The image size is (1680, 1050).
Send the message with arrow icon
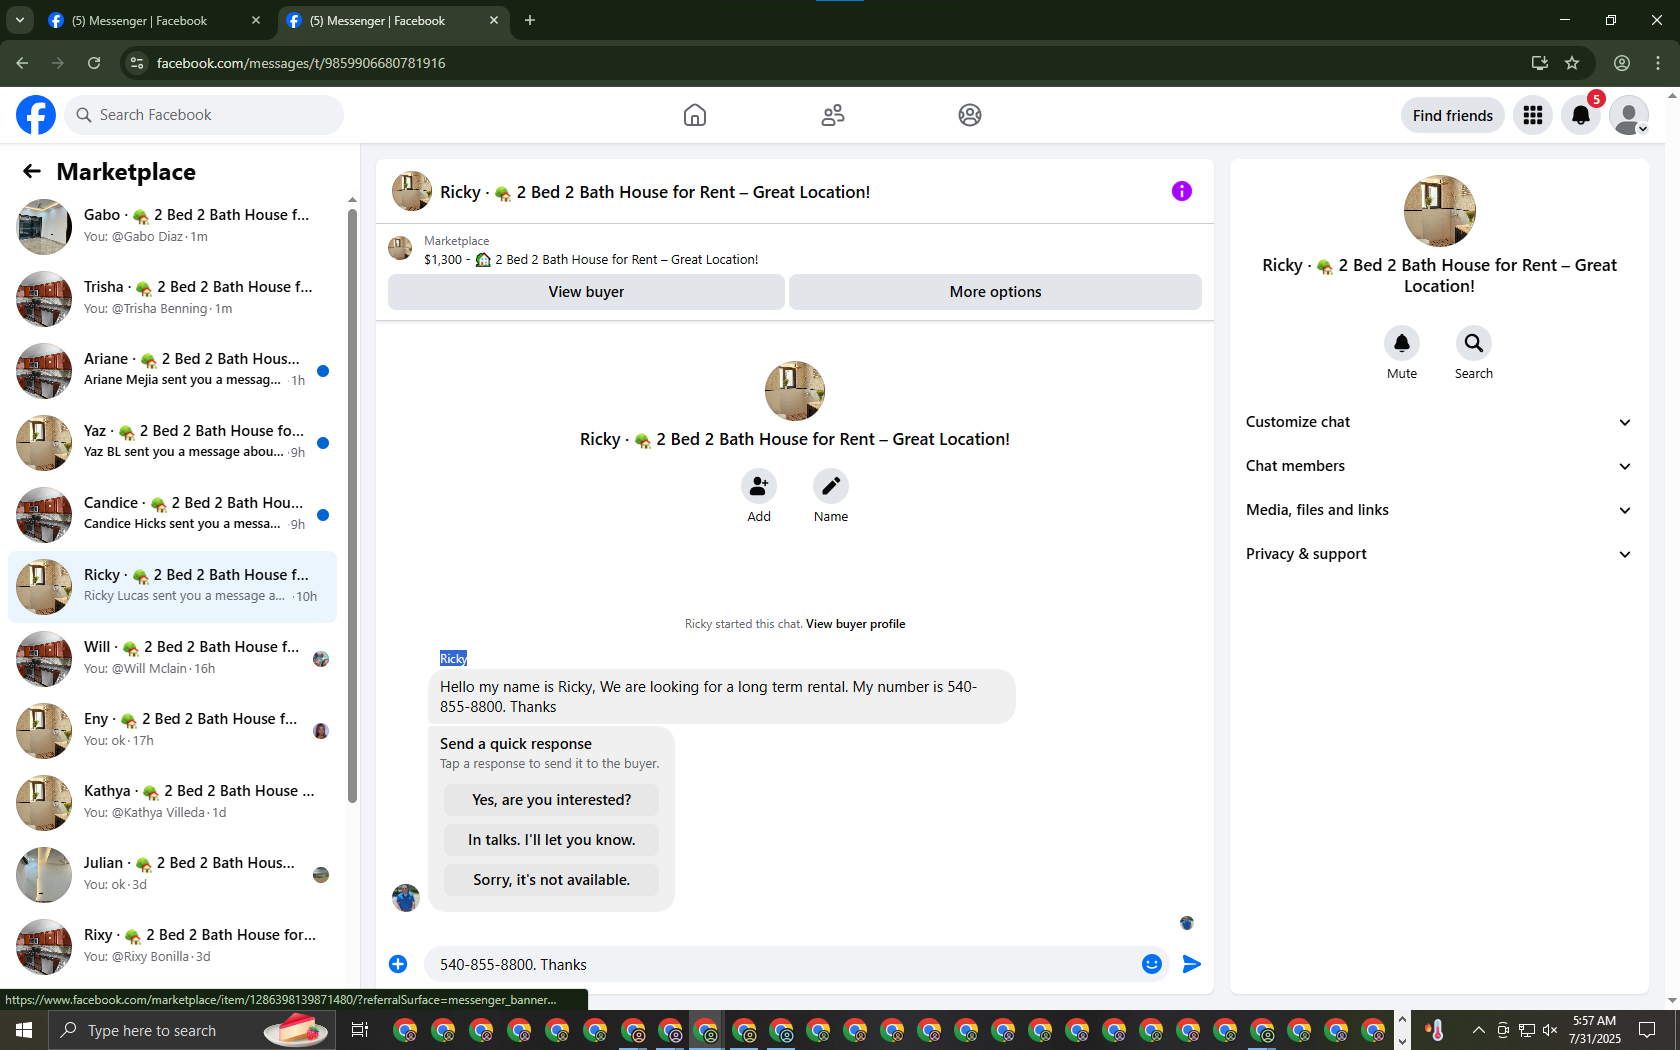coord(1192,964)
